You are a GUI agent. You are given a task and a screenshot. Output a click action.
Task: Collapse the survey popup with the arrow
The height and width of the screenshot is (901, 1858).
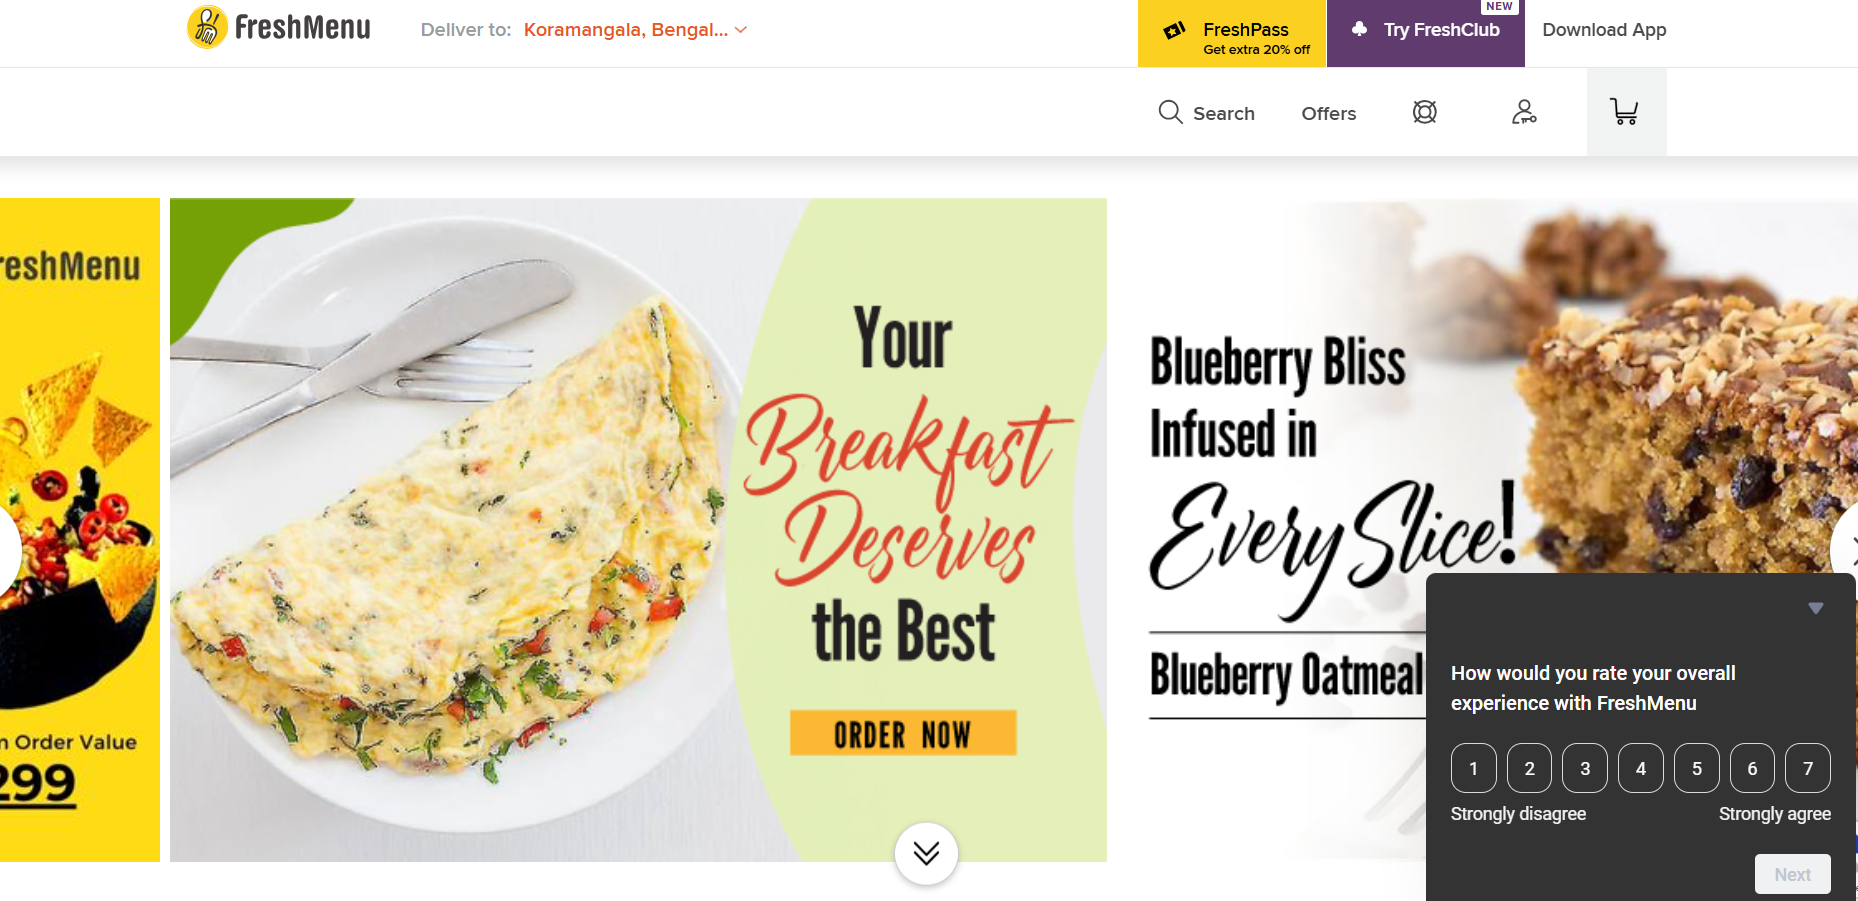point(1815,608)
